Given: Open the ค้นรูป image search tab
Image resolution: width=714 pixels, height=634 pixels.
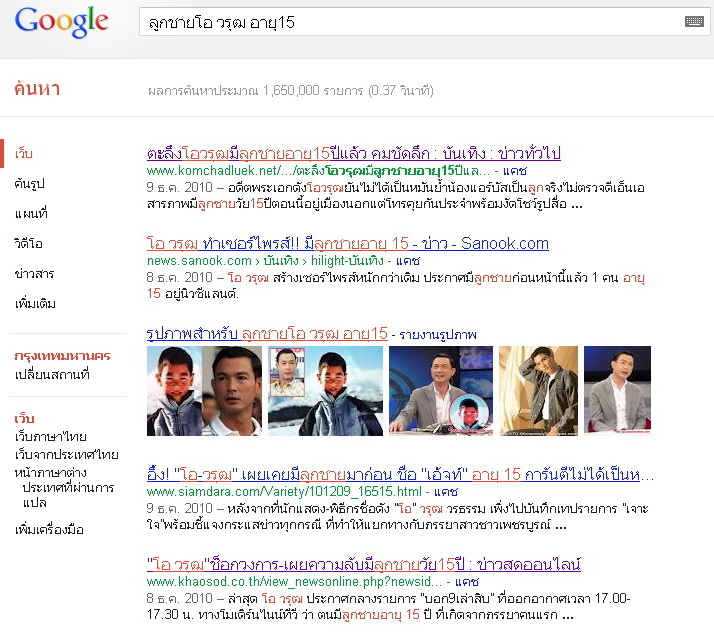Looking at the screenshot, I should point(30,184).
